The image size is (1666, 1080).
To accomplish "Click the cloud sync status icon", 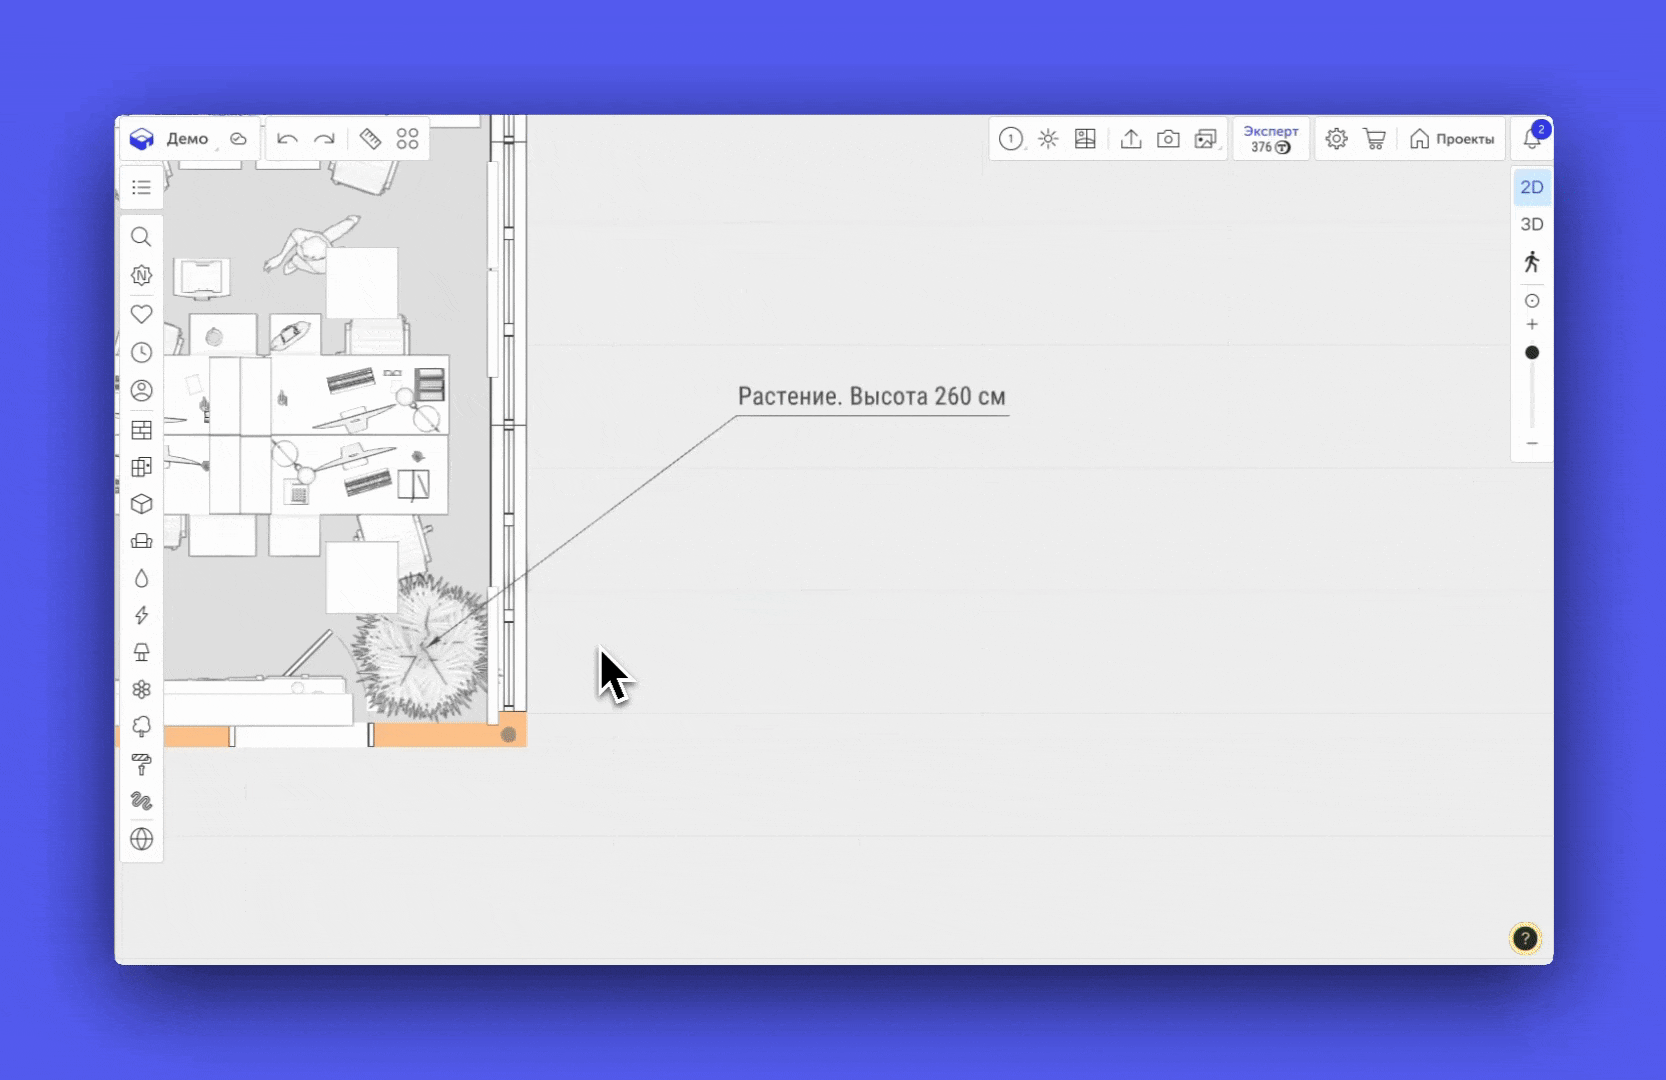I will 238,139.
